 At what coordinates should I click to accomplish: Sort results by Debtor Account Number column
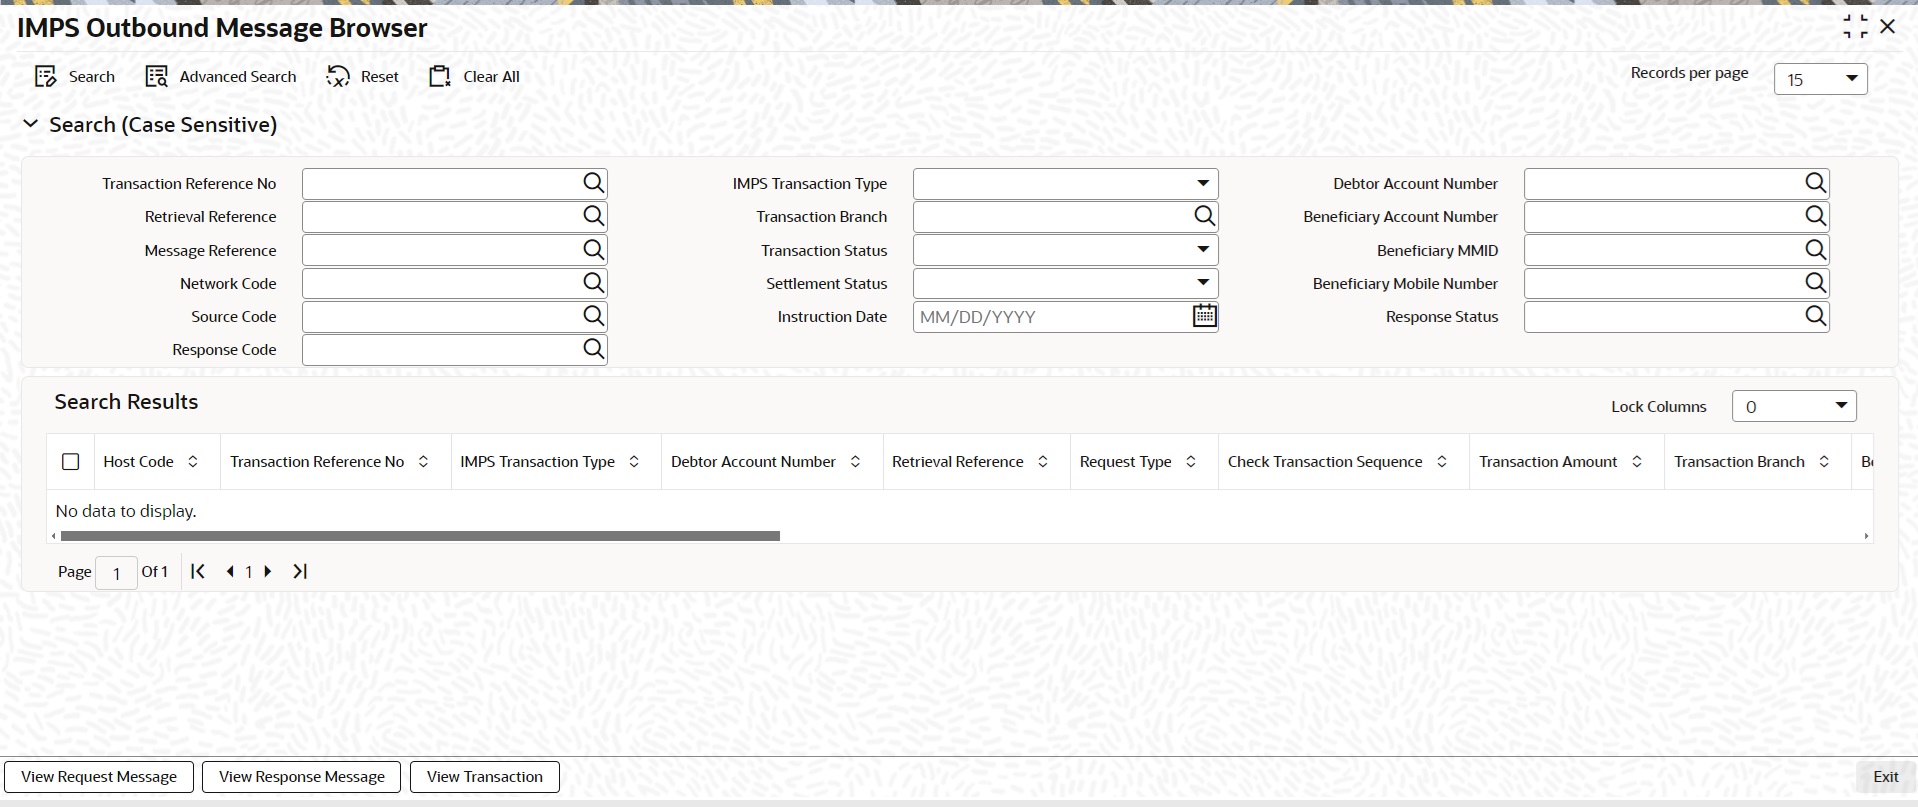(855, 462)
